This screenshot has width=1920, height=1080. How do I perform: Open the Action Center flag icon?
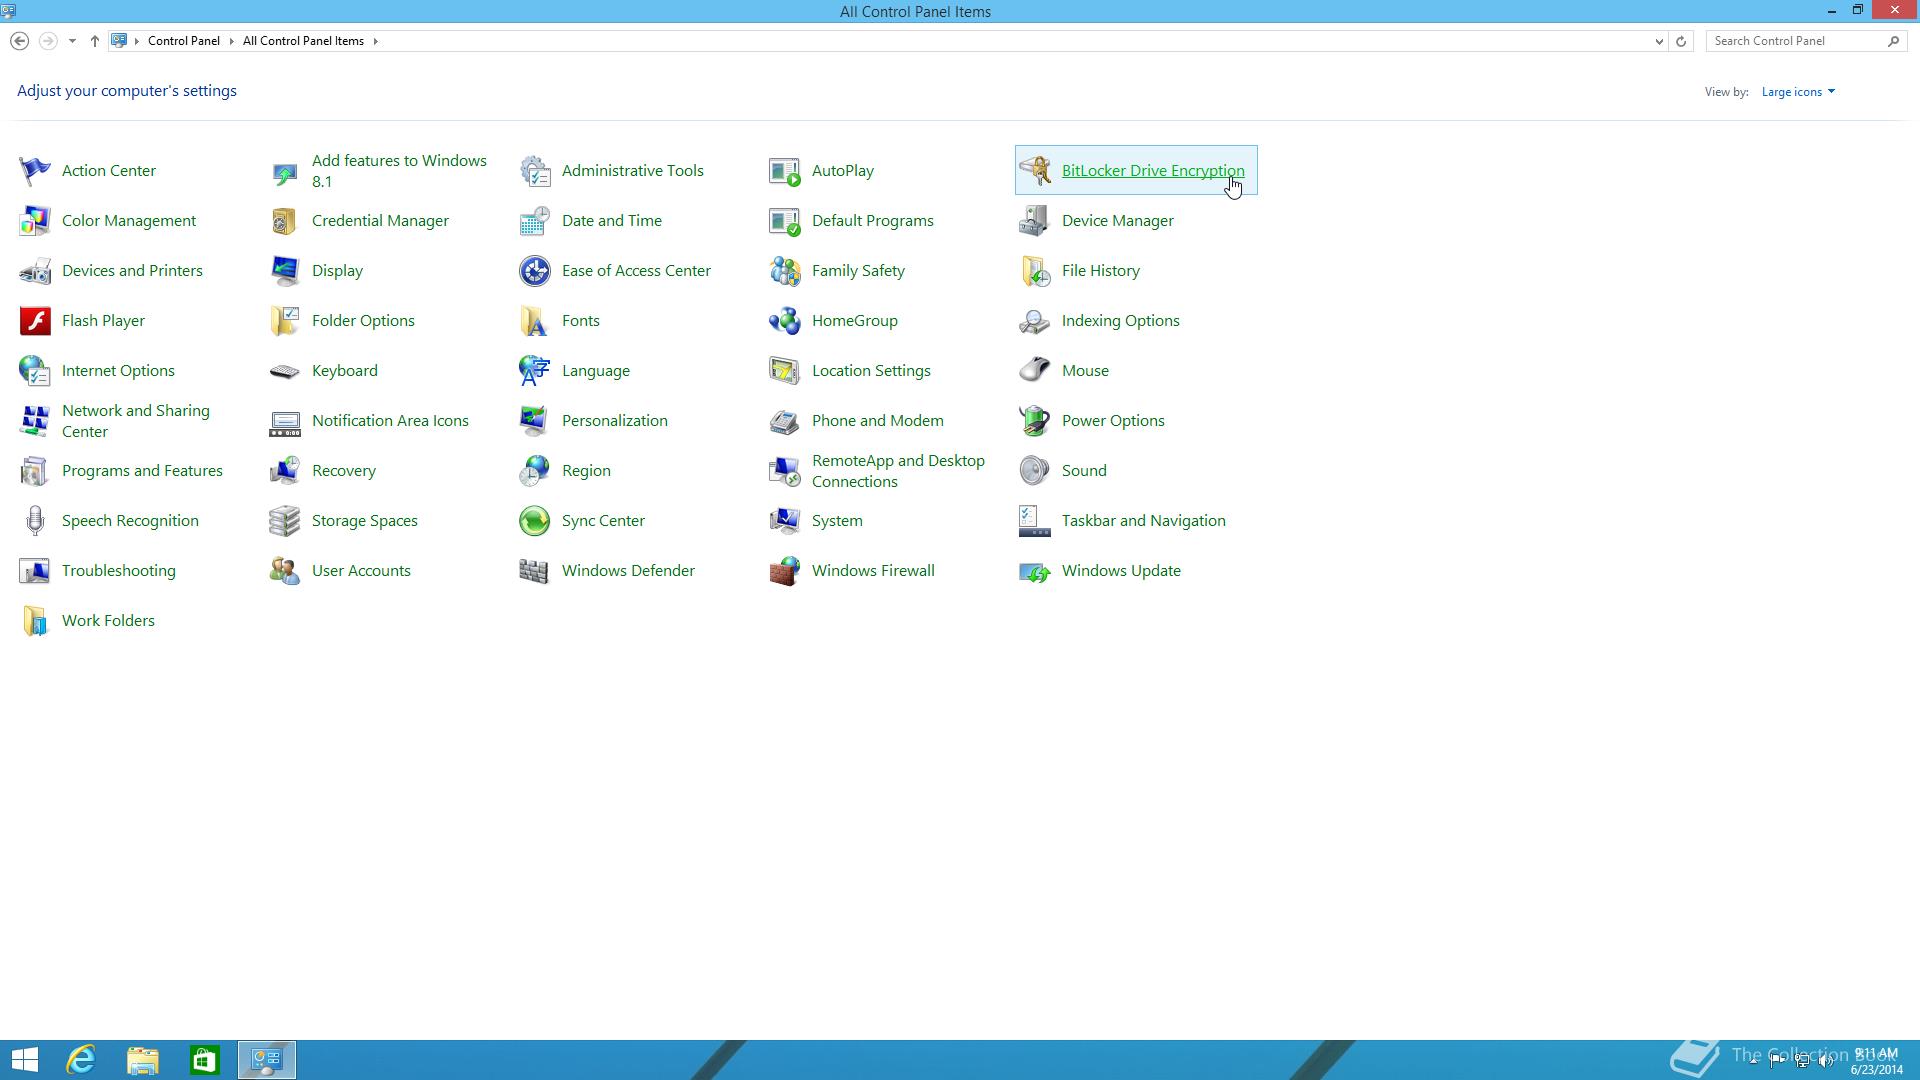[x=35, y=171]
